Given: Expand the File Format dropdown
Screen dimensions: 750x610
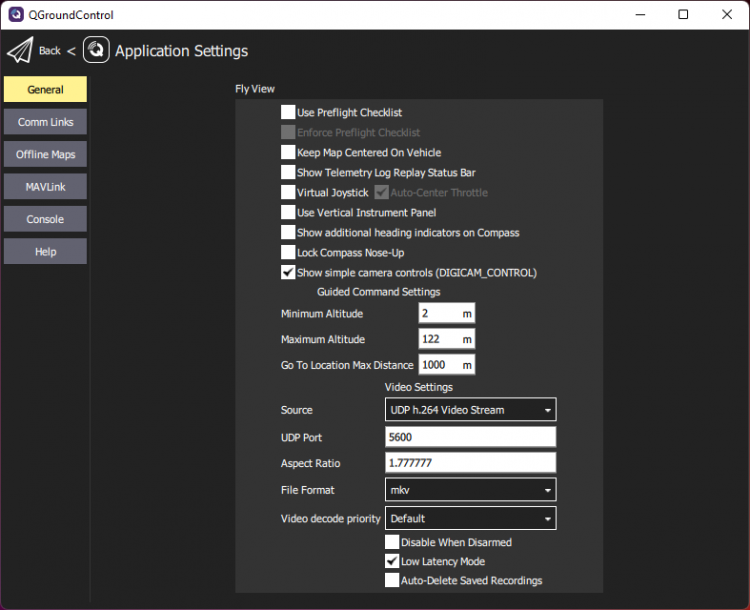Looking at the screenshot, I should tap(470, 490).
